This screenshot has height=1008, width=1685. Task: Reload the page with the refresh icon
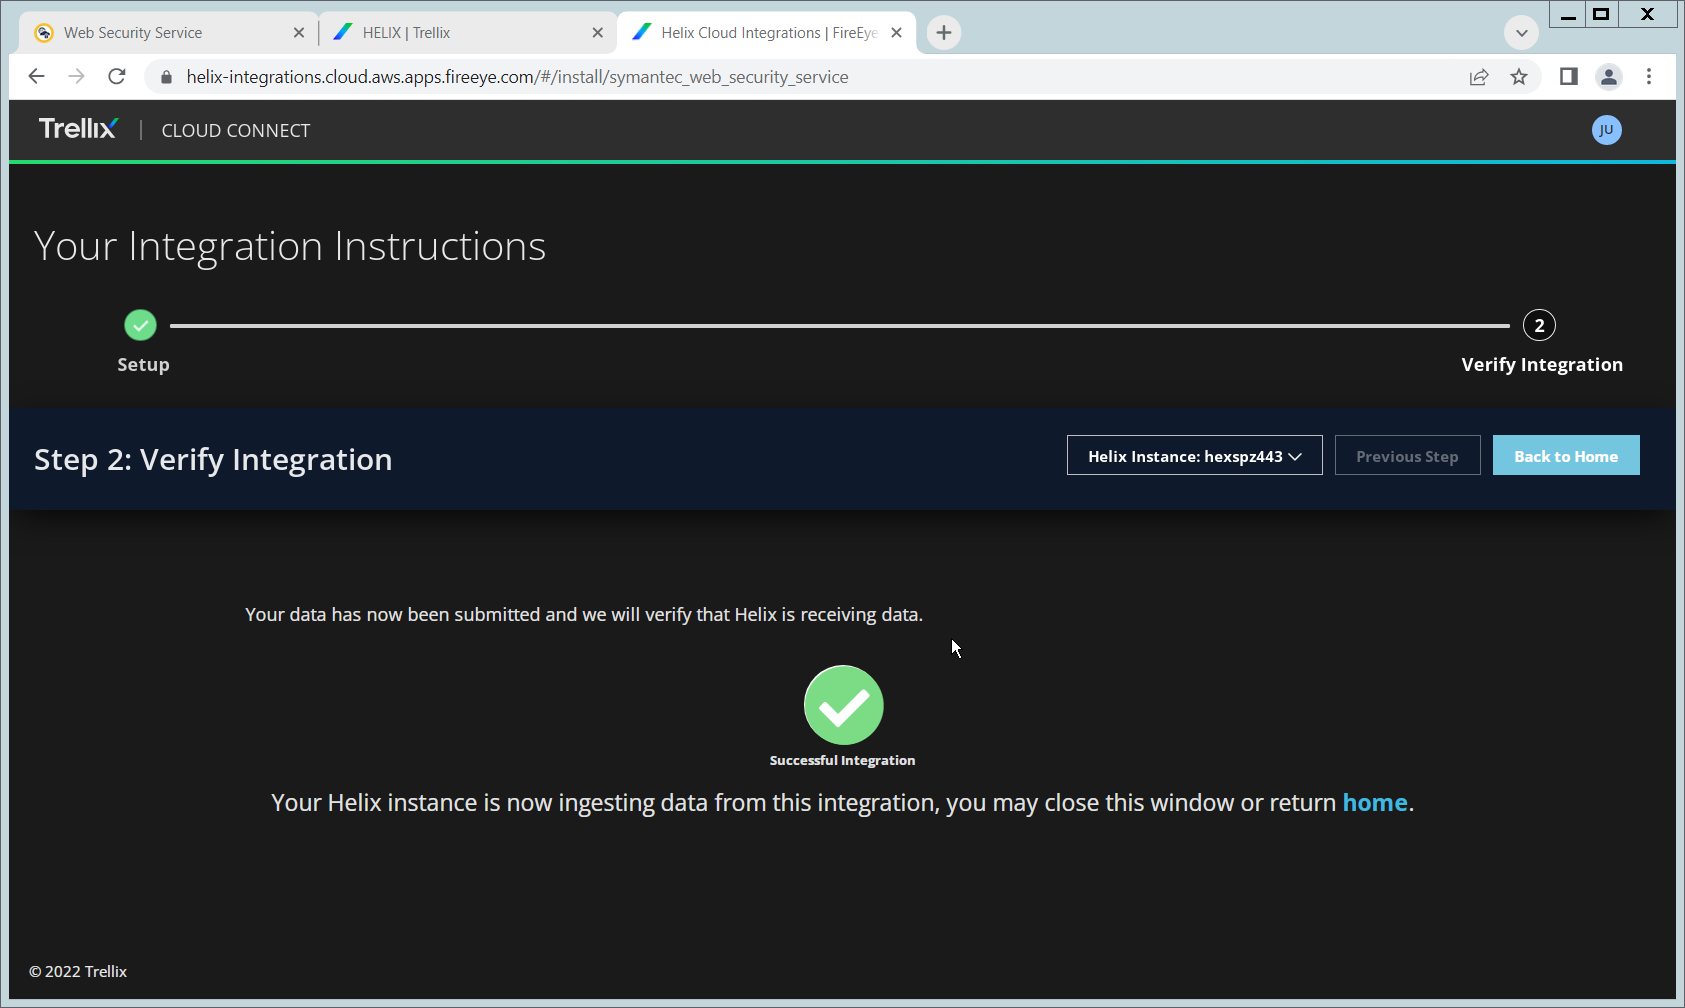117,77
